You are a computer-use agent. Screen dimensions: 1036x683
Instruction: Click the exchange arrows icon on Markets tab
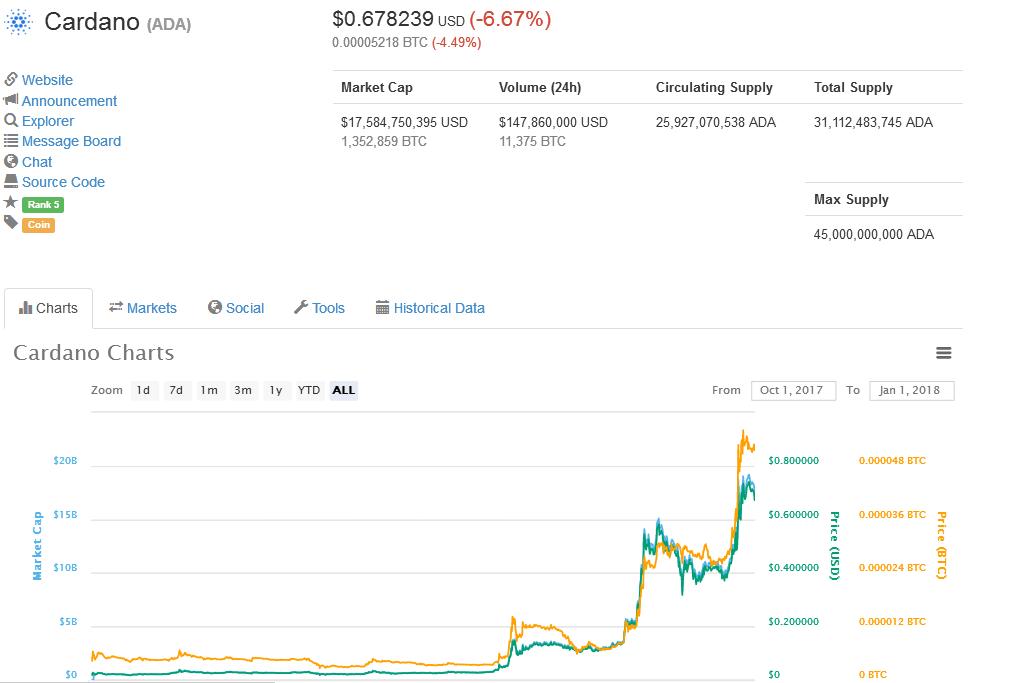(x=116, y=307)
